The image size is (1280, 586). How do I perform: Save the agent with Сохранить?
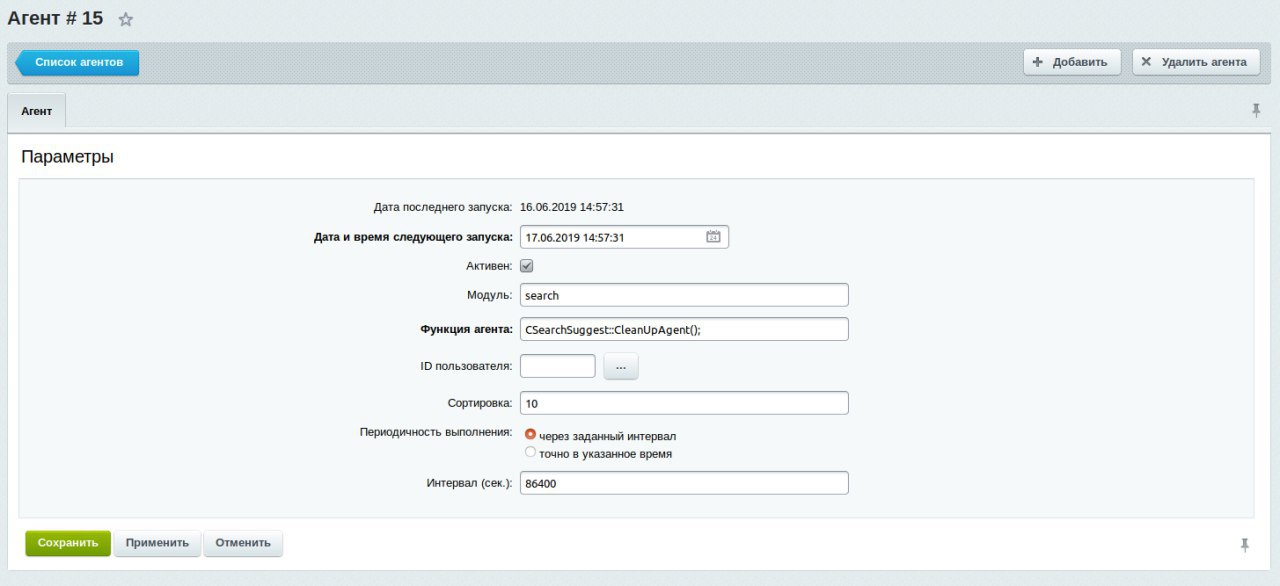[x=68, y=543]
